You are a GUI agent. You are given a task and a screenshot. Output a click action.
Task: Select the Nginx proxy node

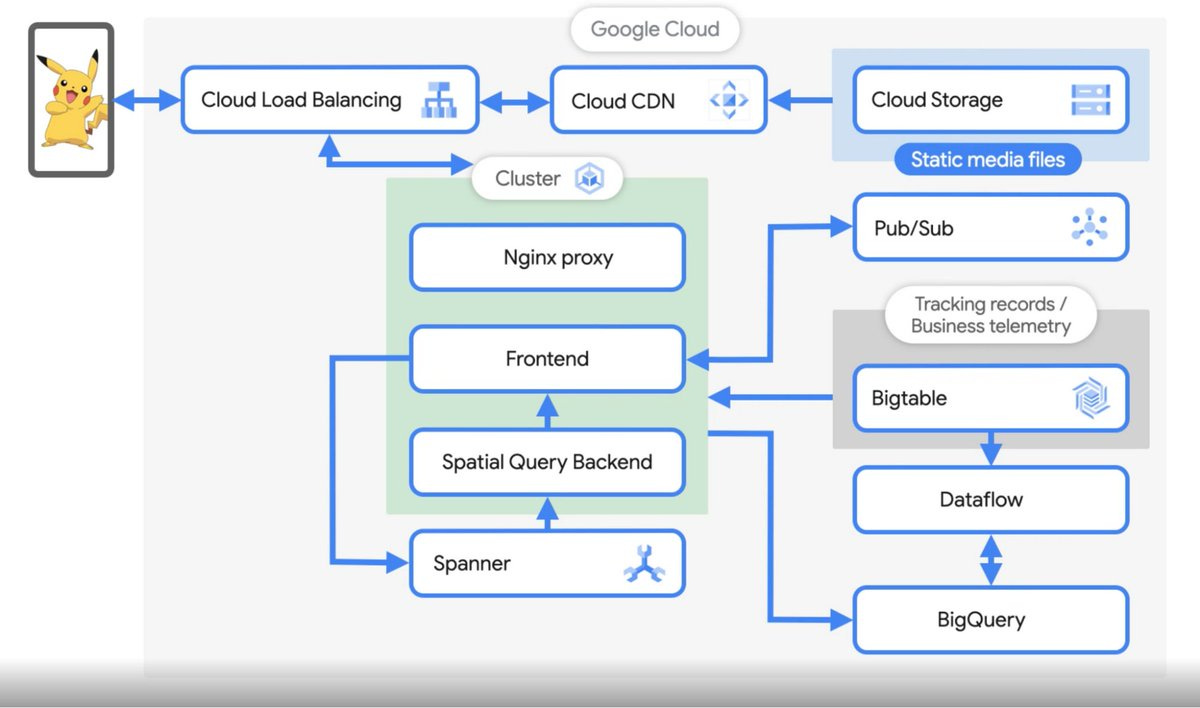pyautogui.click(x=546, y=257)
